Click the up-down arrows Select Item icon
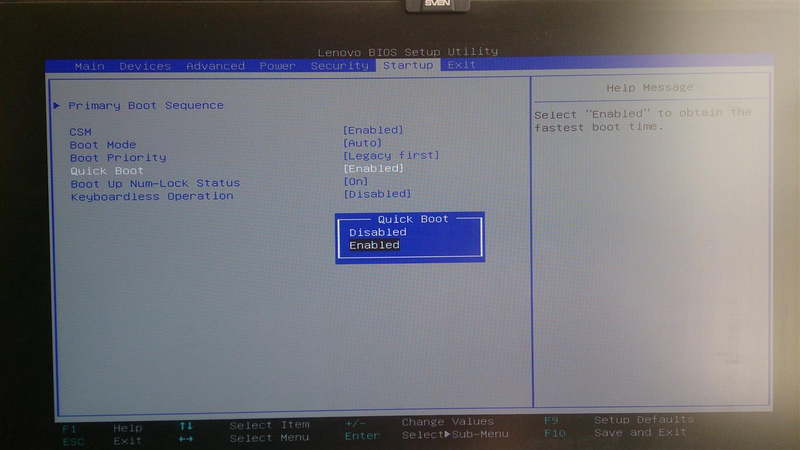The image size is (800, 450). pyautogui.click(x=186, y=426)
